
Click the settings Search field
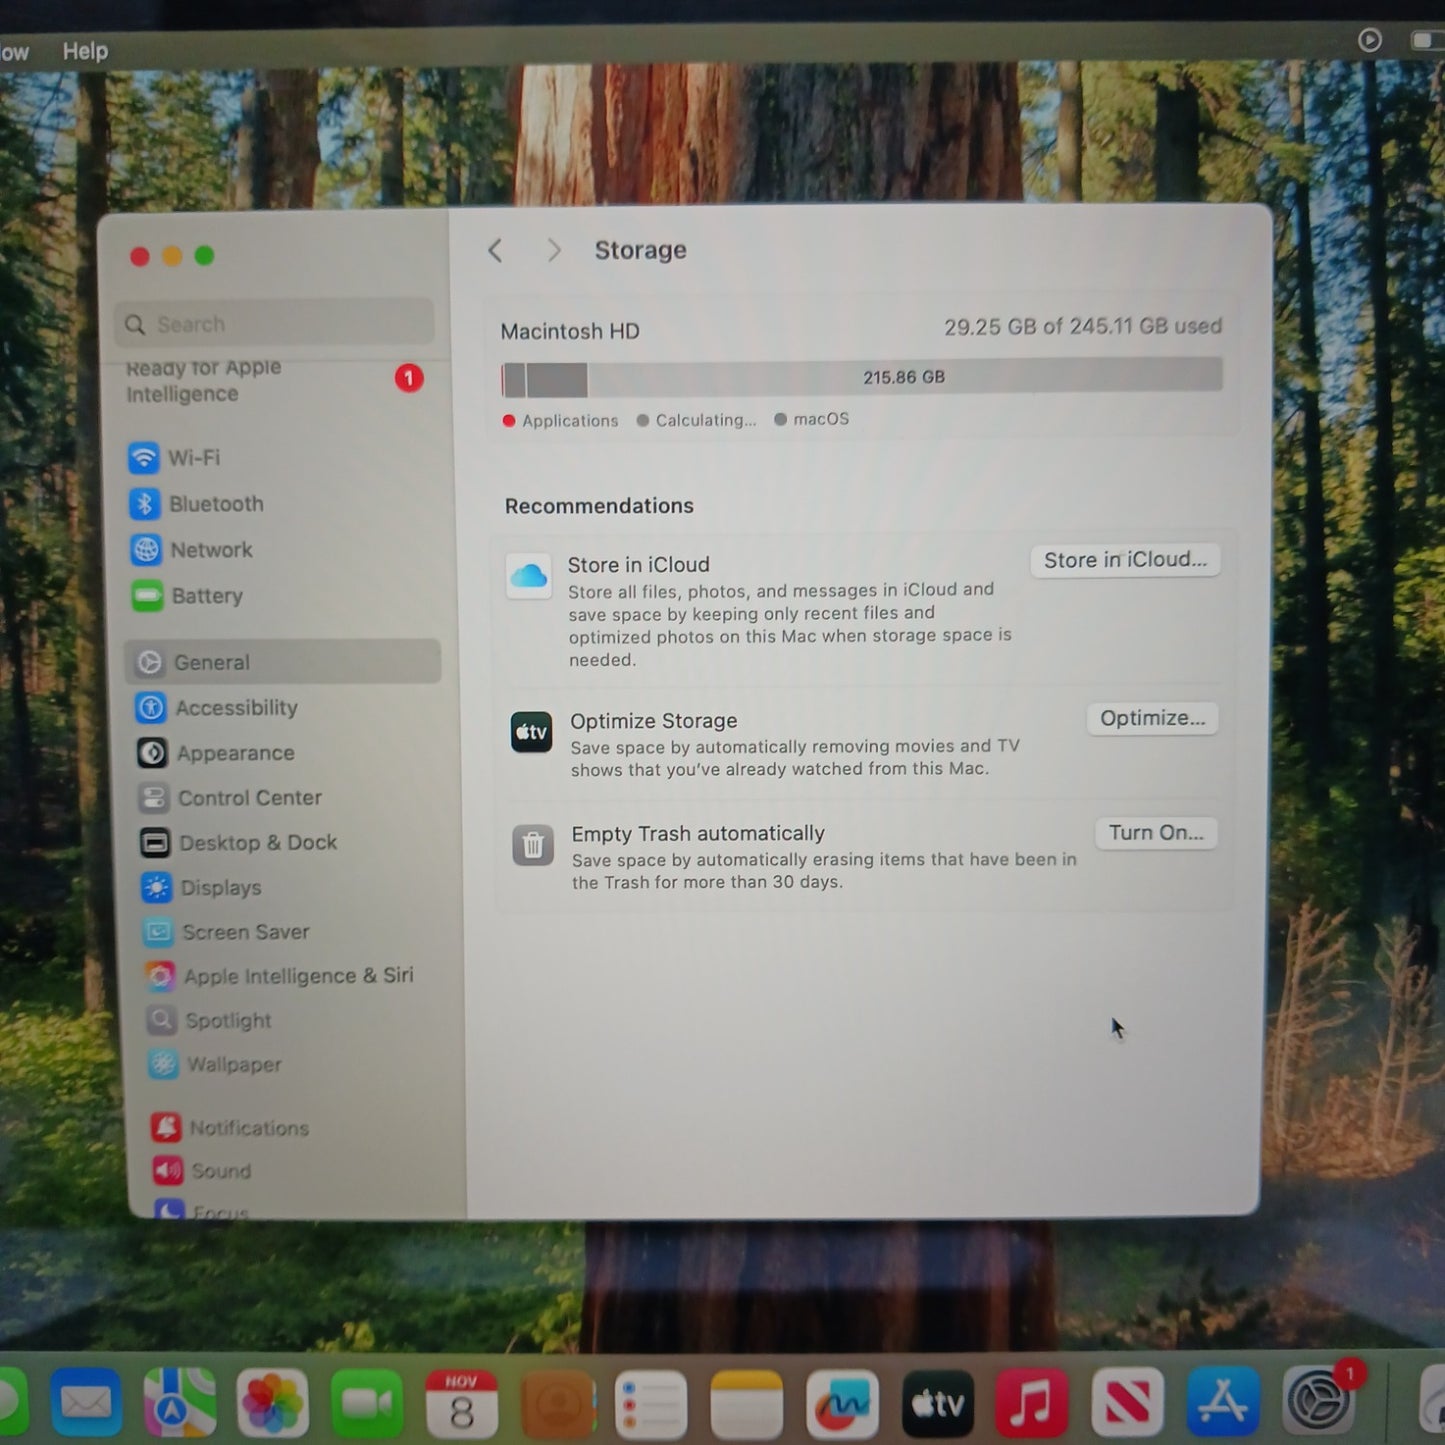point(275,324)
